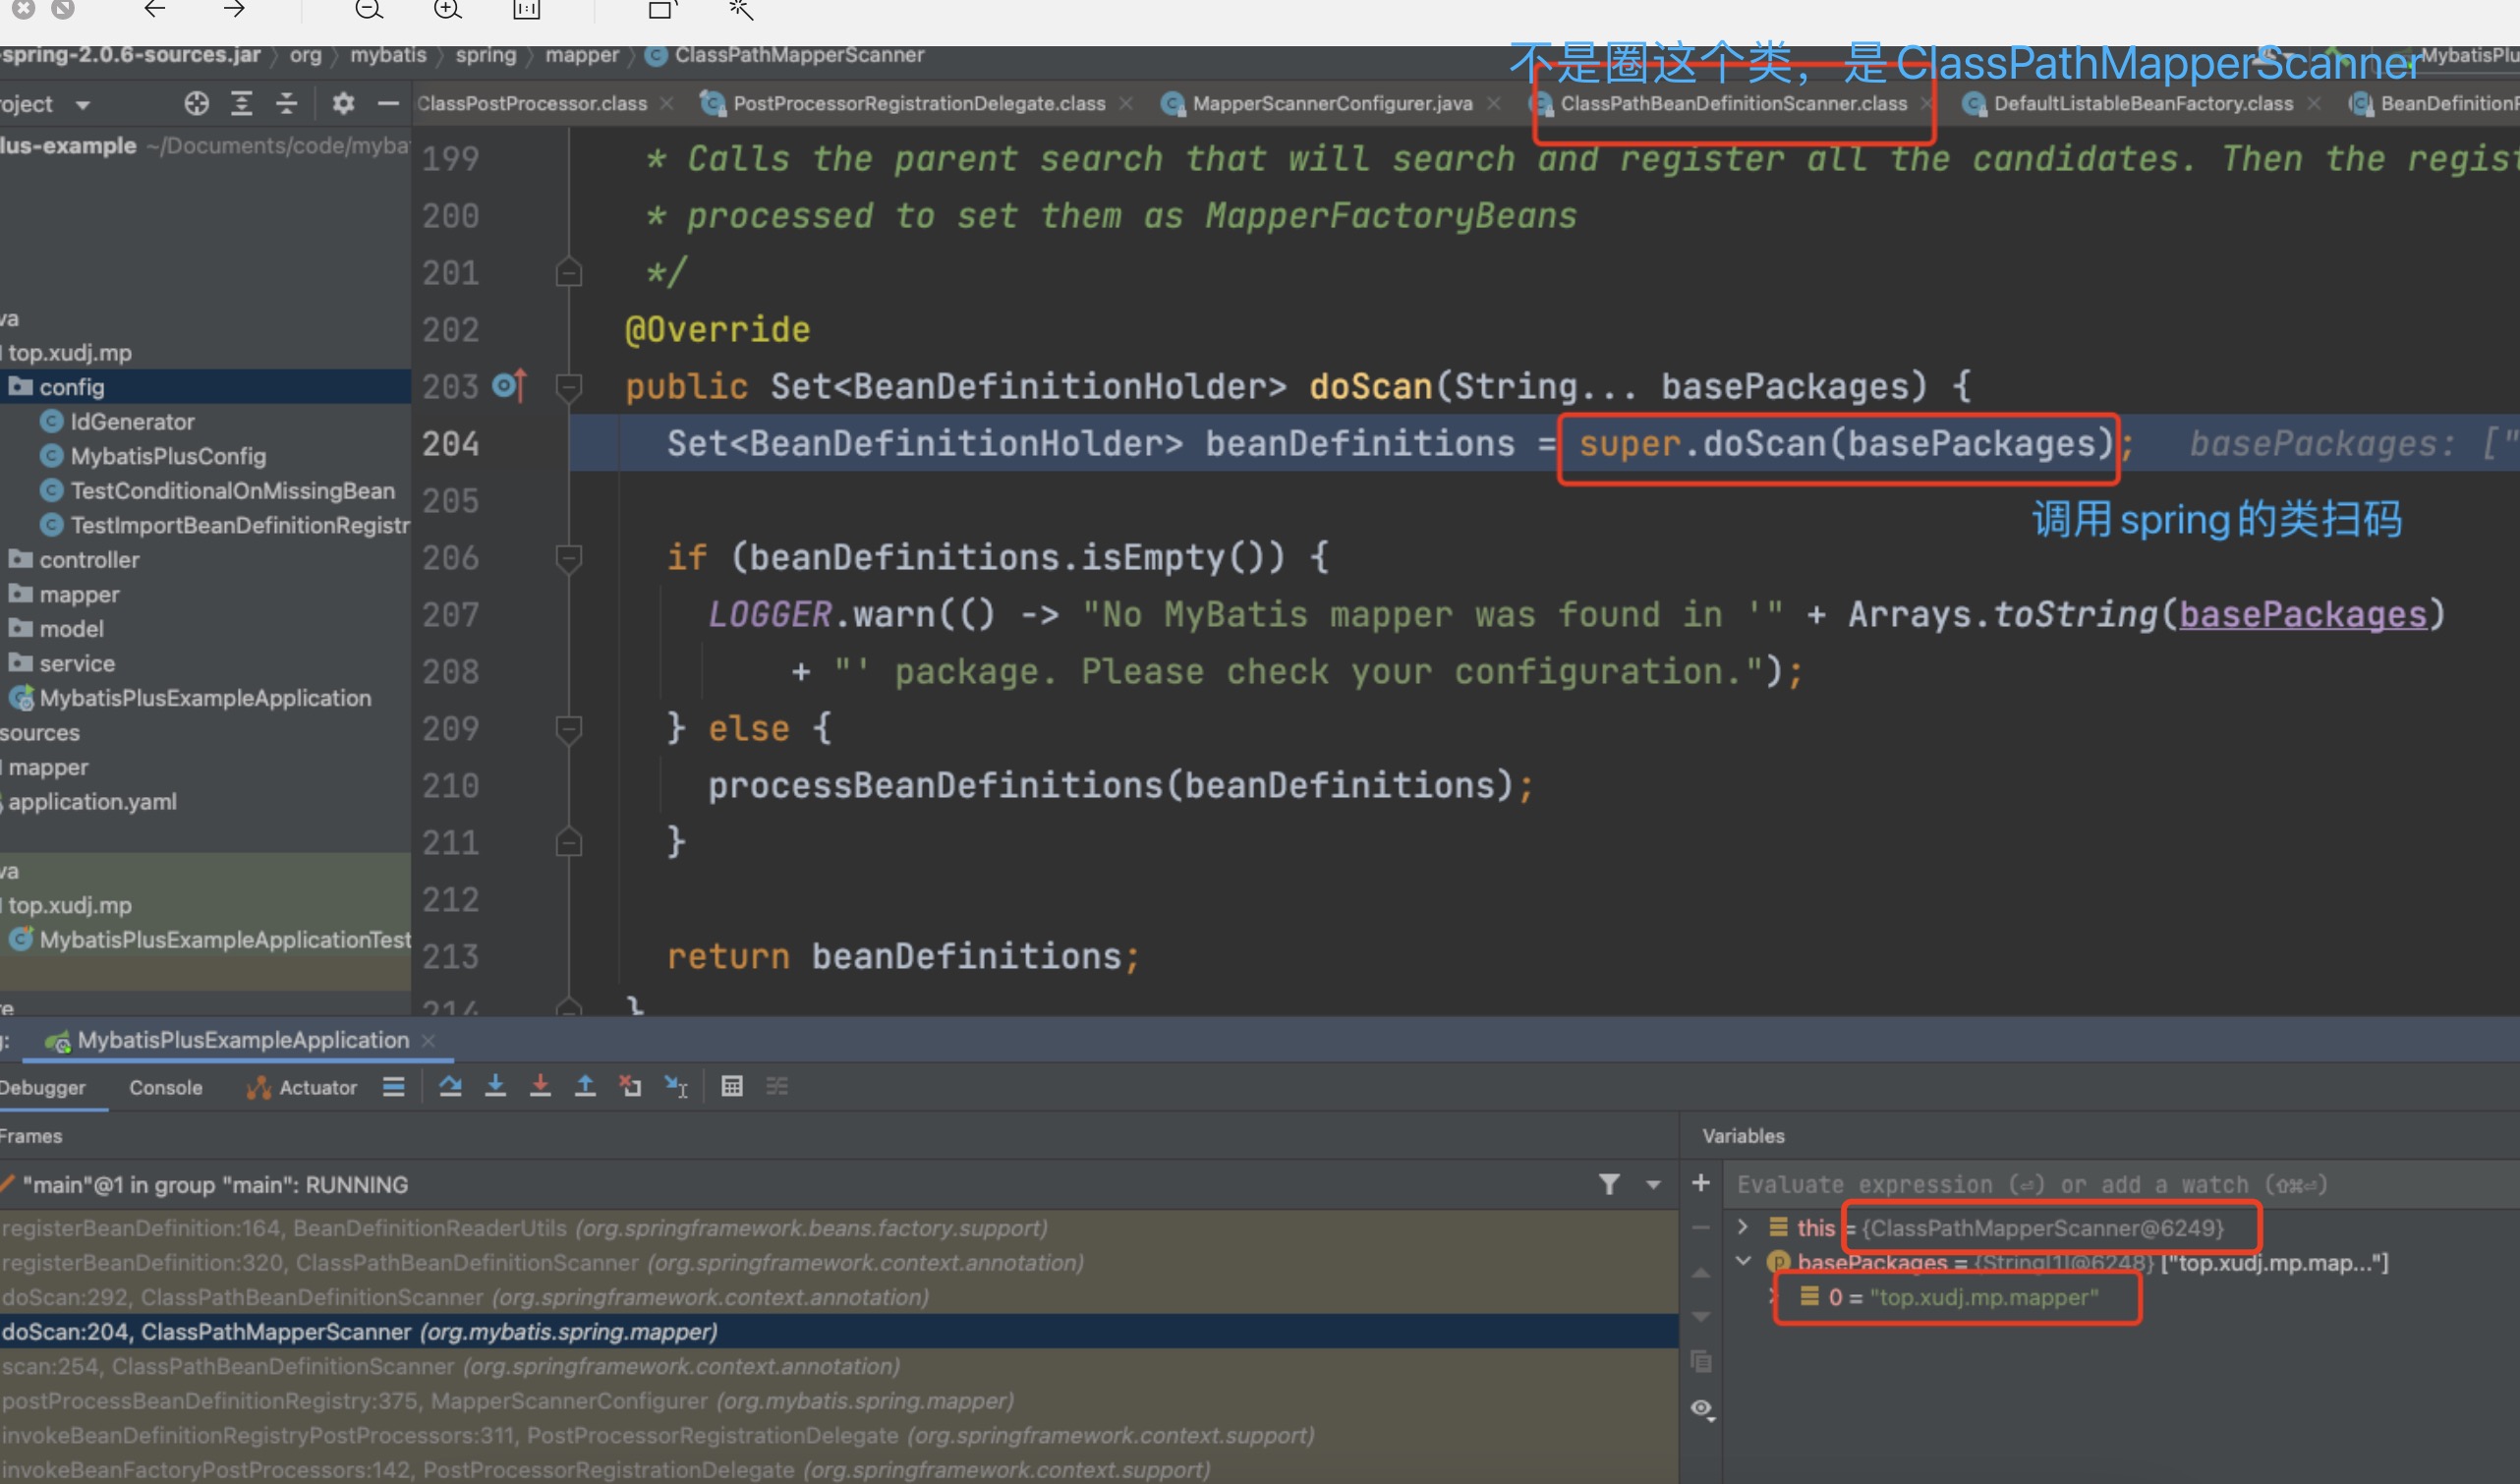Click Step Into debugger icon
2520x1484 pixels.
[x=495, y=1086]
